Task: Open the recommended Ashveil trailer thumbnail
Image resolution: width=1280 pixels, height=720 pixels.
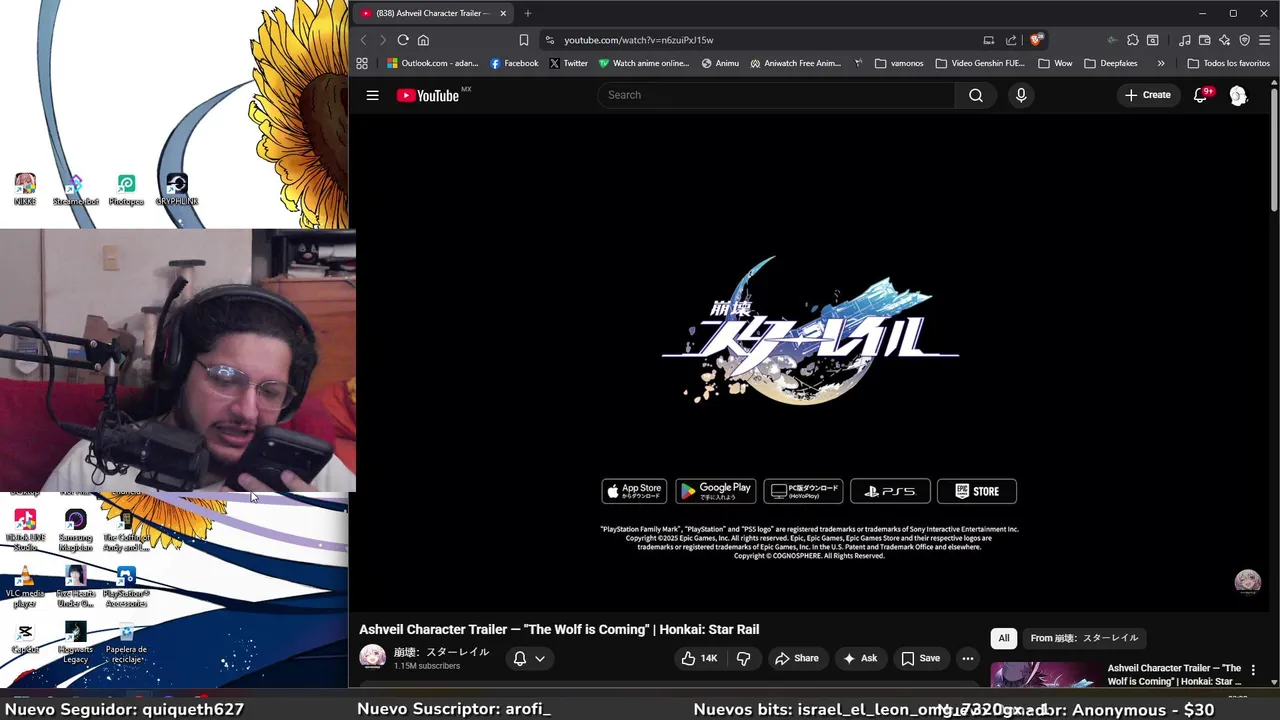Action: tap(1045, 675)
